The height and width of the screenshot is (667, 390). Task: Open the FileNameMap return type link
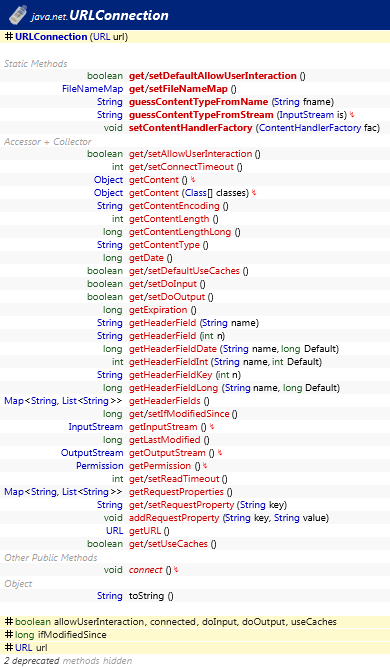point(92,89)
